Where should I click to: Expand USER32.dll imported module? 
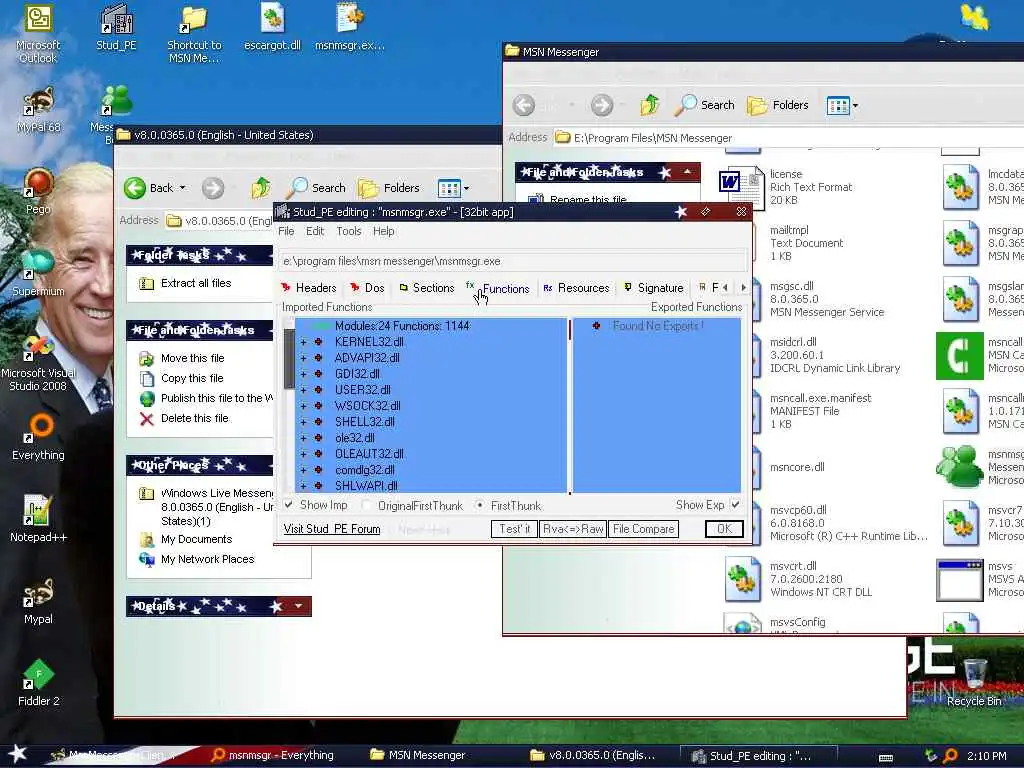(303, 390)
